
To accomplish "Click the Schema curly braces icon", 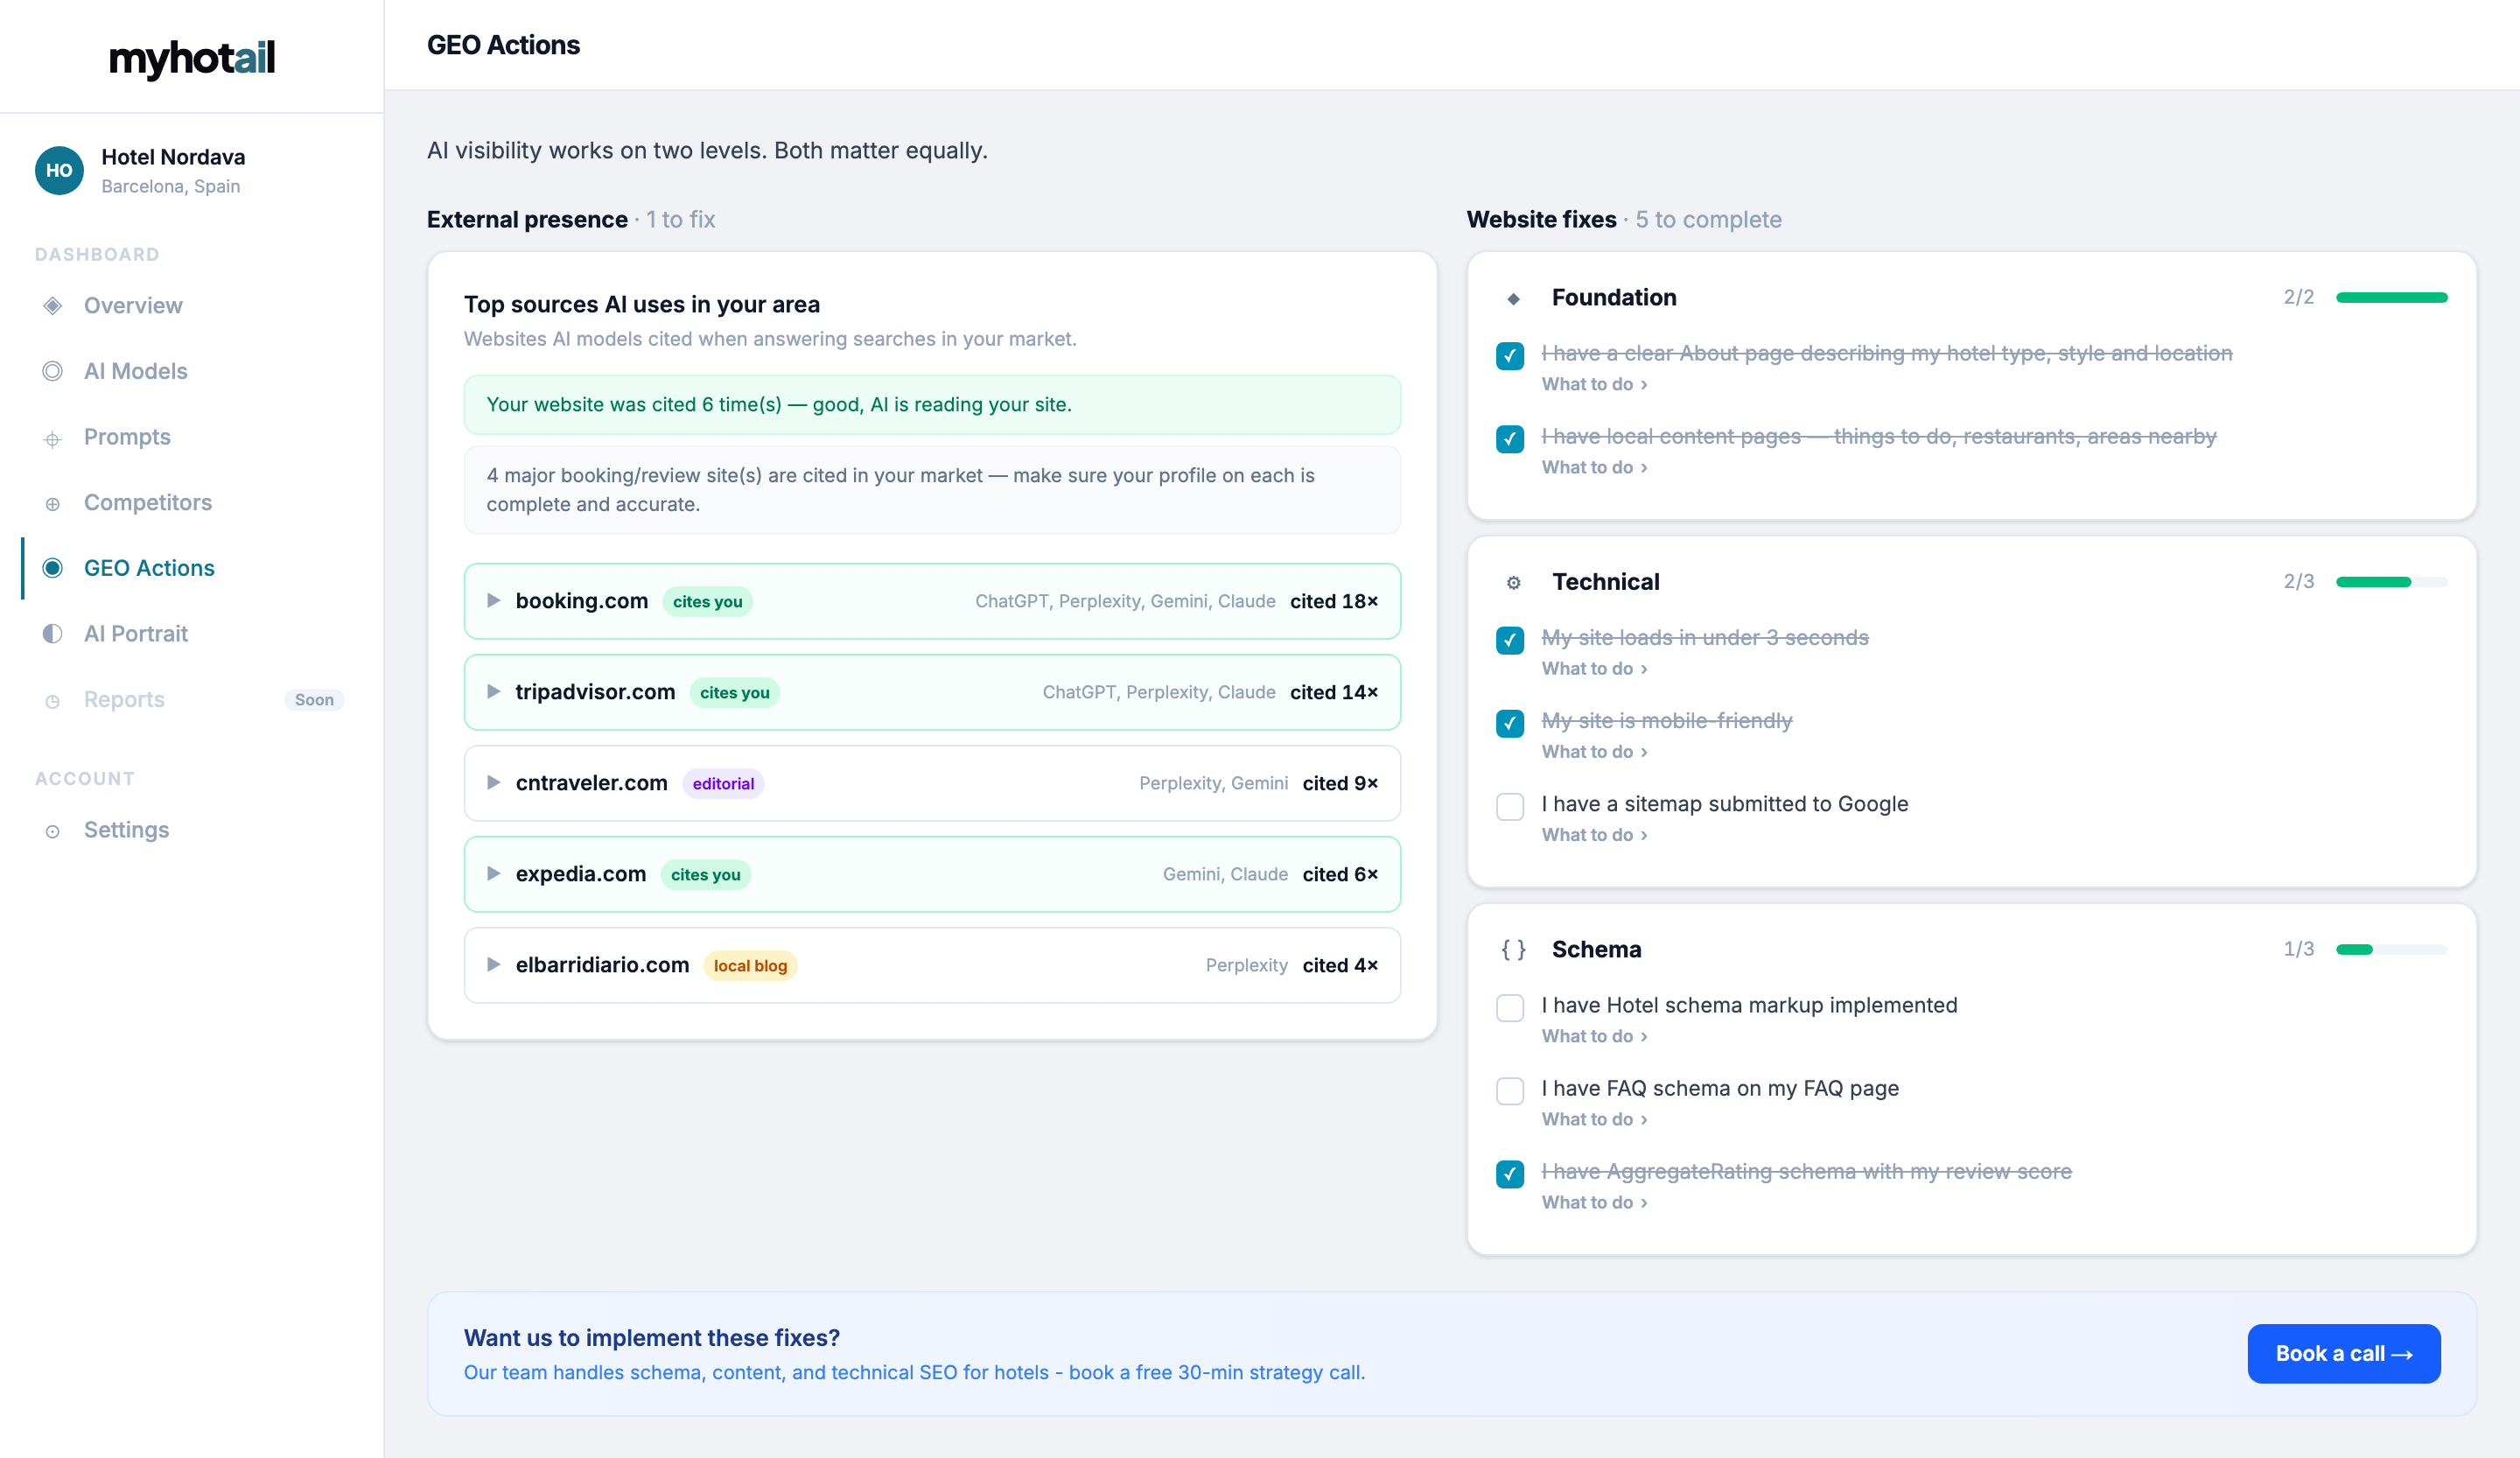I will pos(1514,949).
